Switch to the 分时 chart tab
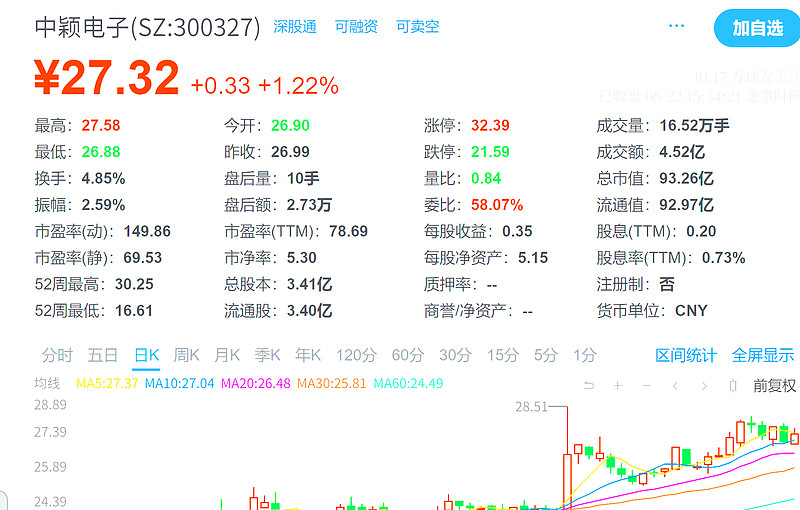Viewport: 800px width, 510px height. click(x=57, y=355)
